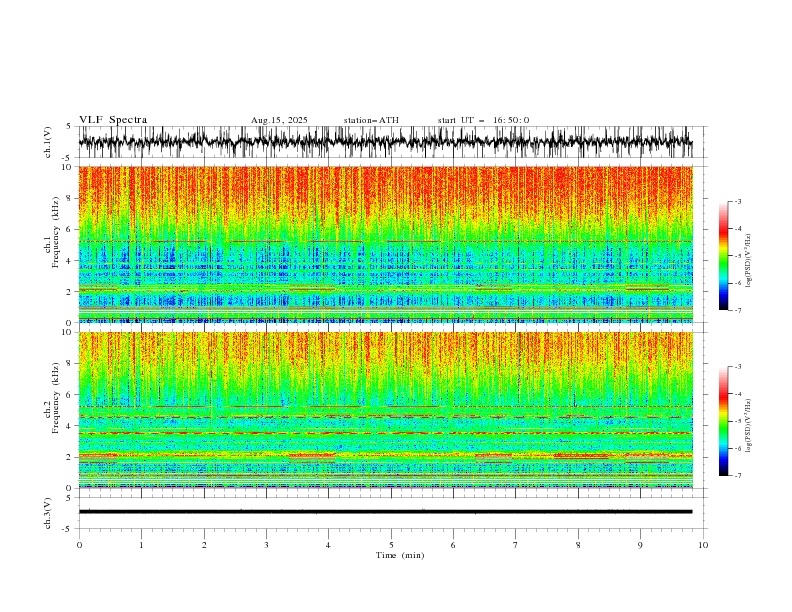This screenshot has width=792, height=612.
Task: Click the "Time (min)" axis title
Action: click(x=400, y=555)
